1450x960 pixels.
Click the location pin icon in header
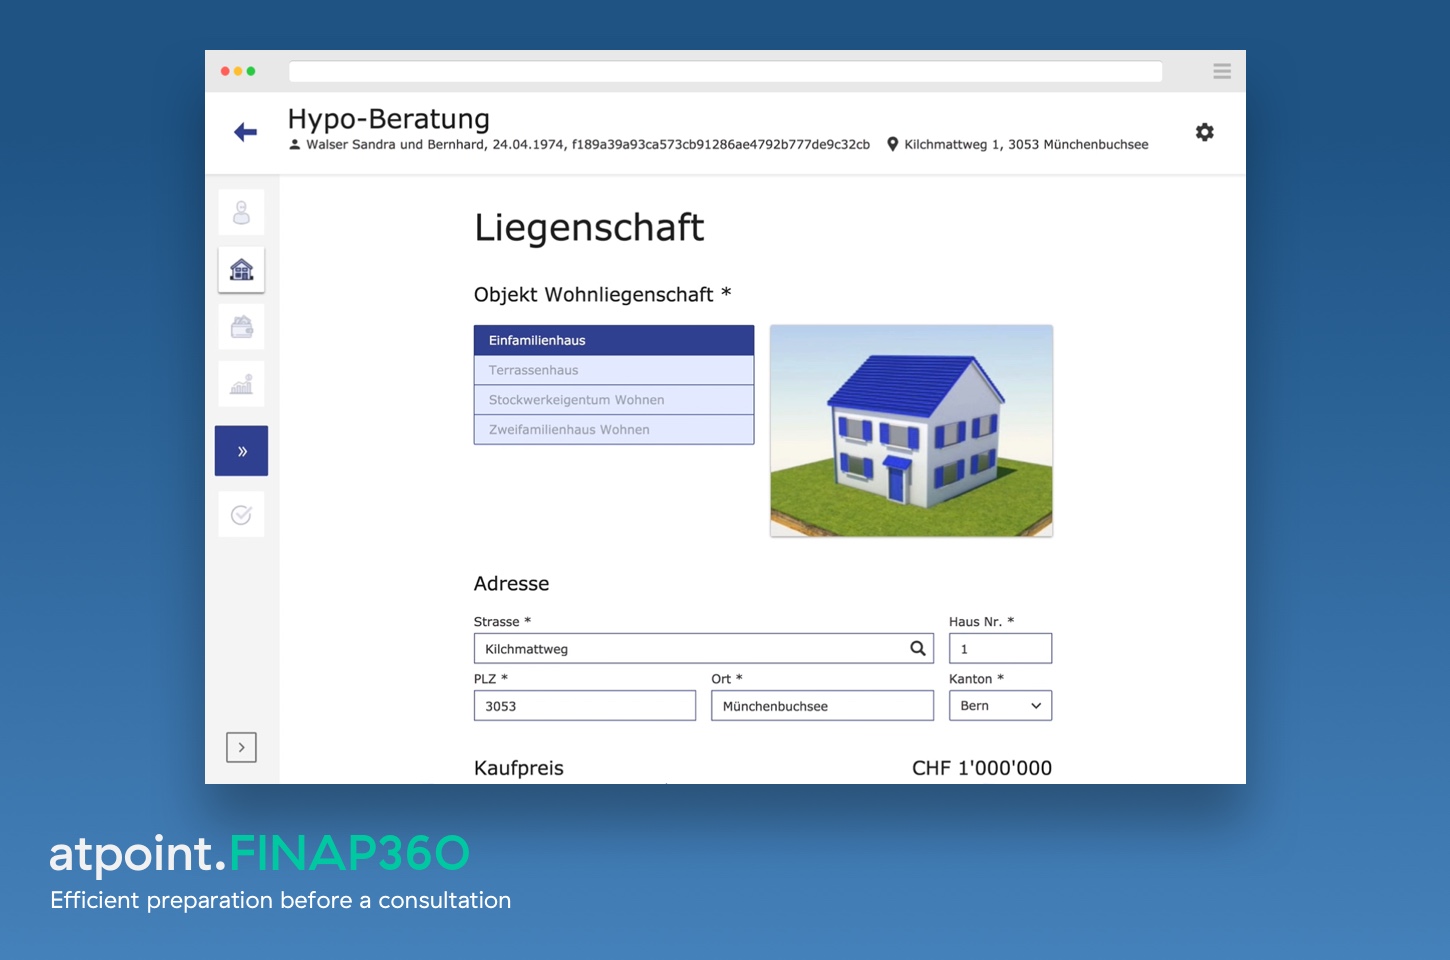pyautogui.click(x=893, y=144)
